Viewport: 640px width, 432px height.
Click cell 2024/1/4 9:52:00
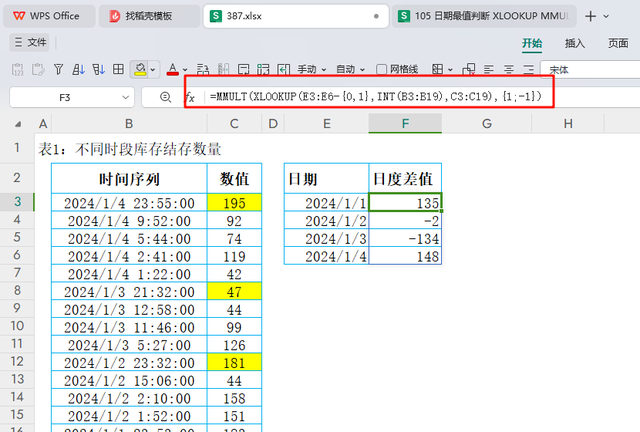pos(129,220)
